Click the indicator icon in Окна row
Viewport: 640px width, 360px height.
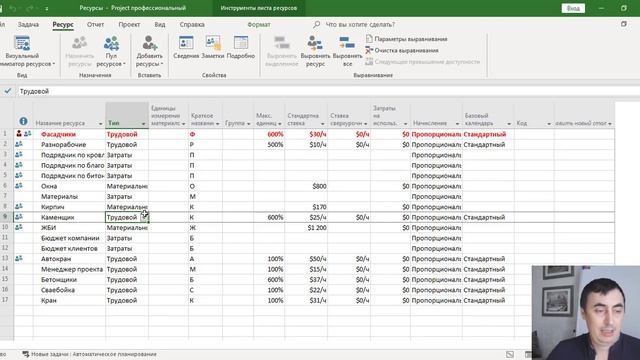pyautogui.click(x=19, y=186)
